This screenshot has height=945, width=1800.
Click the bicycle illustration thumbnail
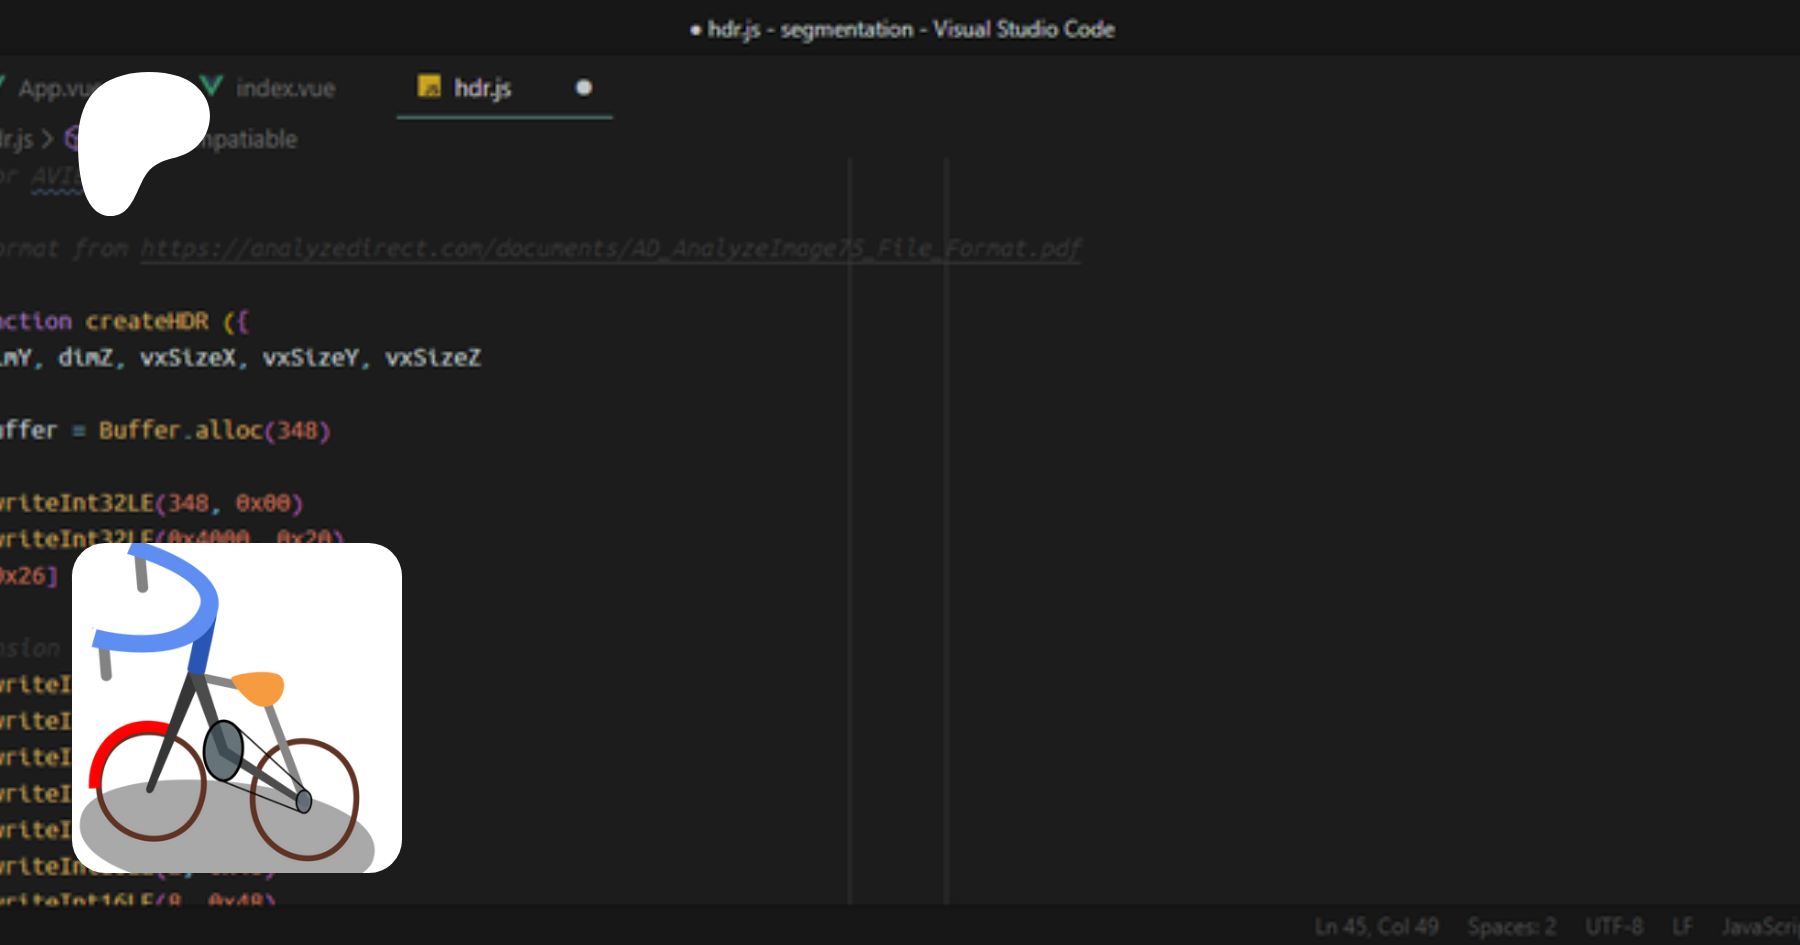pos(237,708)
